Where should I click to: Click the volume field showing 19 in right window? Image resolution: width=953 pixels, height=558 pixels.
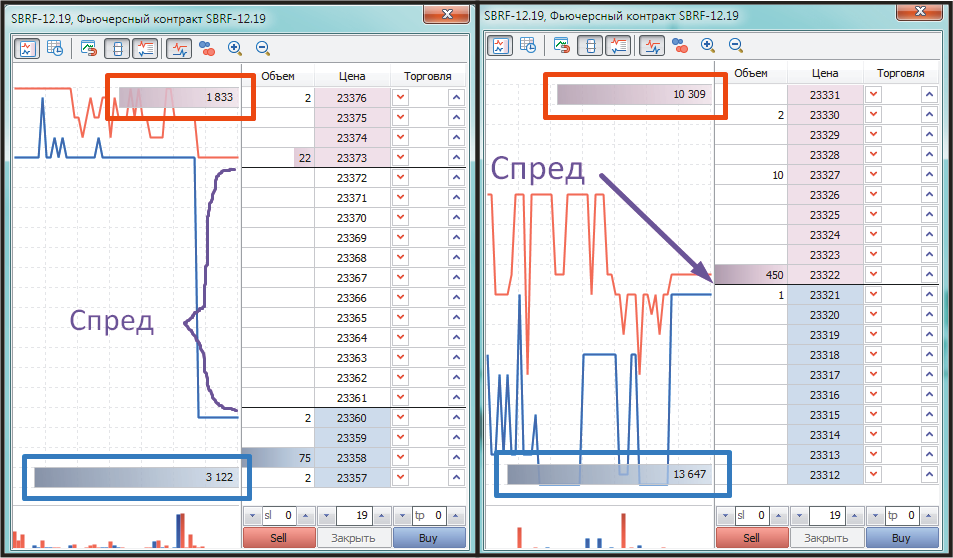tap(827, 516)
